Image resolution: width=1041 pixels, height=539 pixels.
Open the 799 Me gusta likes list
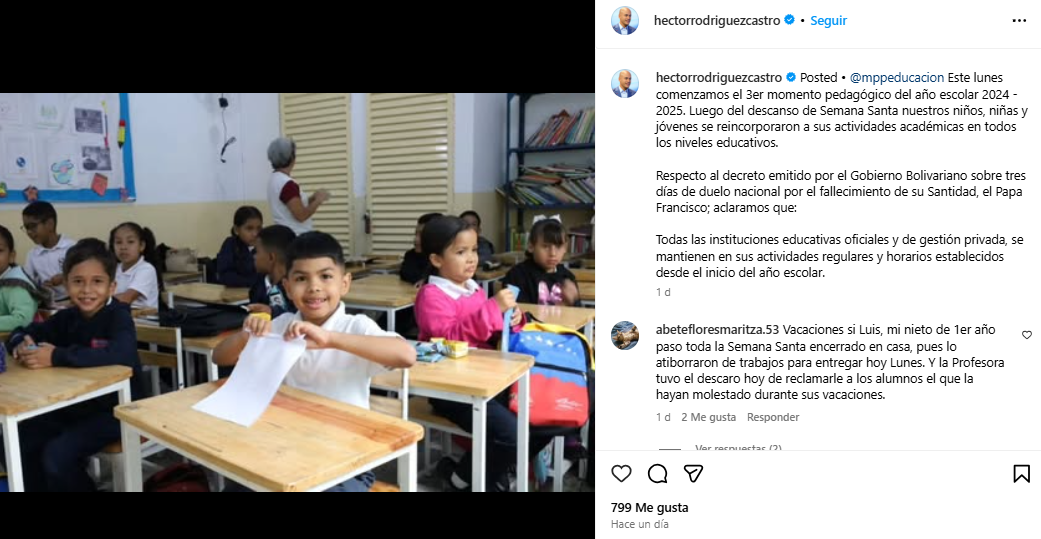point(649,508)
